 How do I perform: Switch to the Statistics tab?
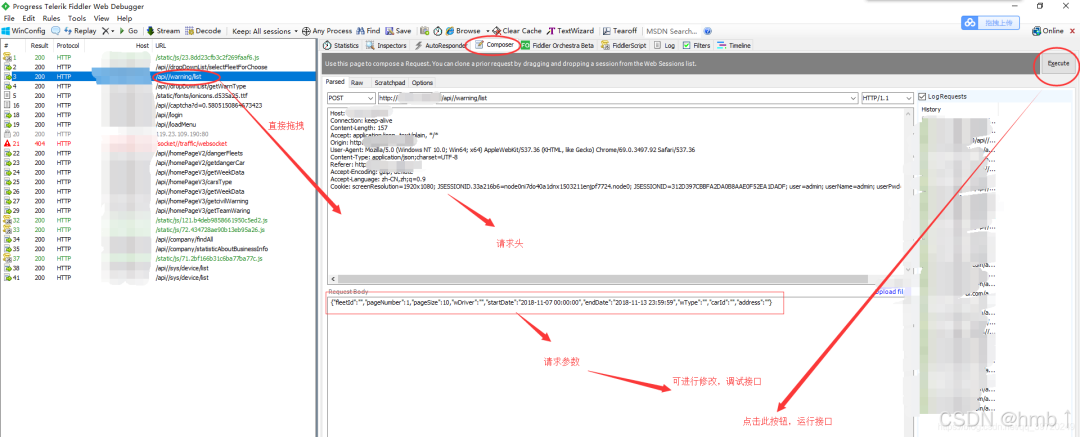(341, 45)
